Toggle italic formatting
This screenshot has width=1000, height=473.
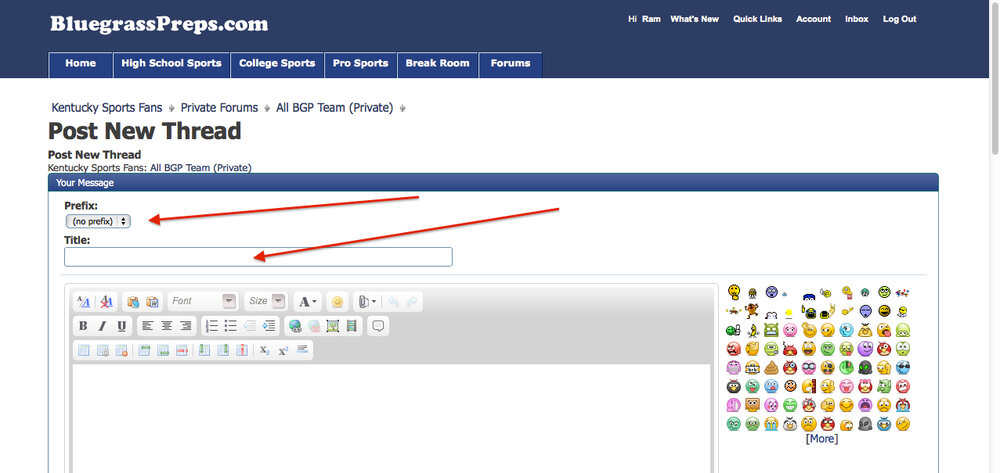(x=102, y=326)
